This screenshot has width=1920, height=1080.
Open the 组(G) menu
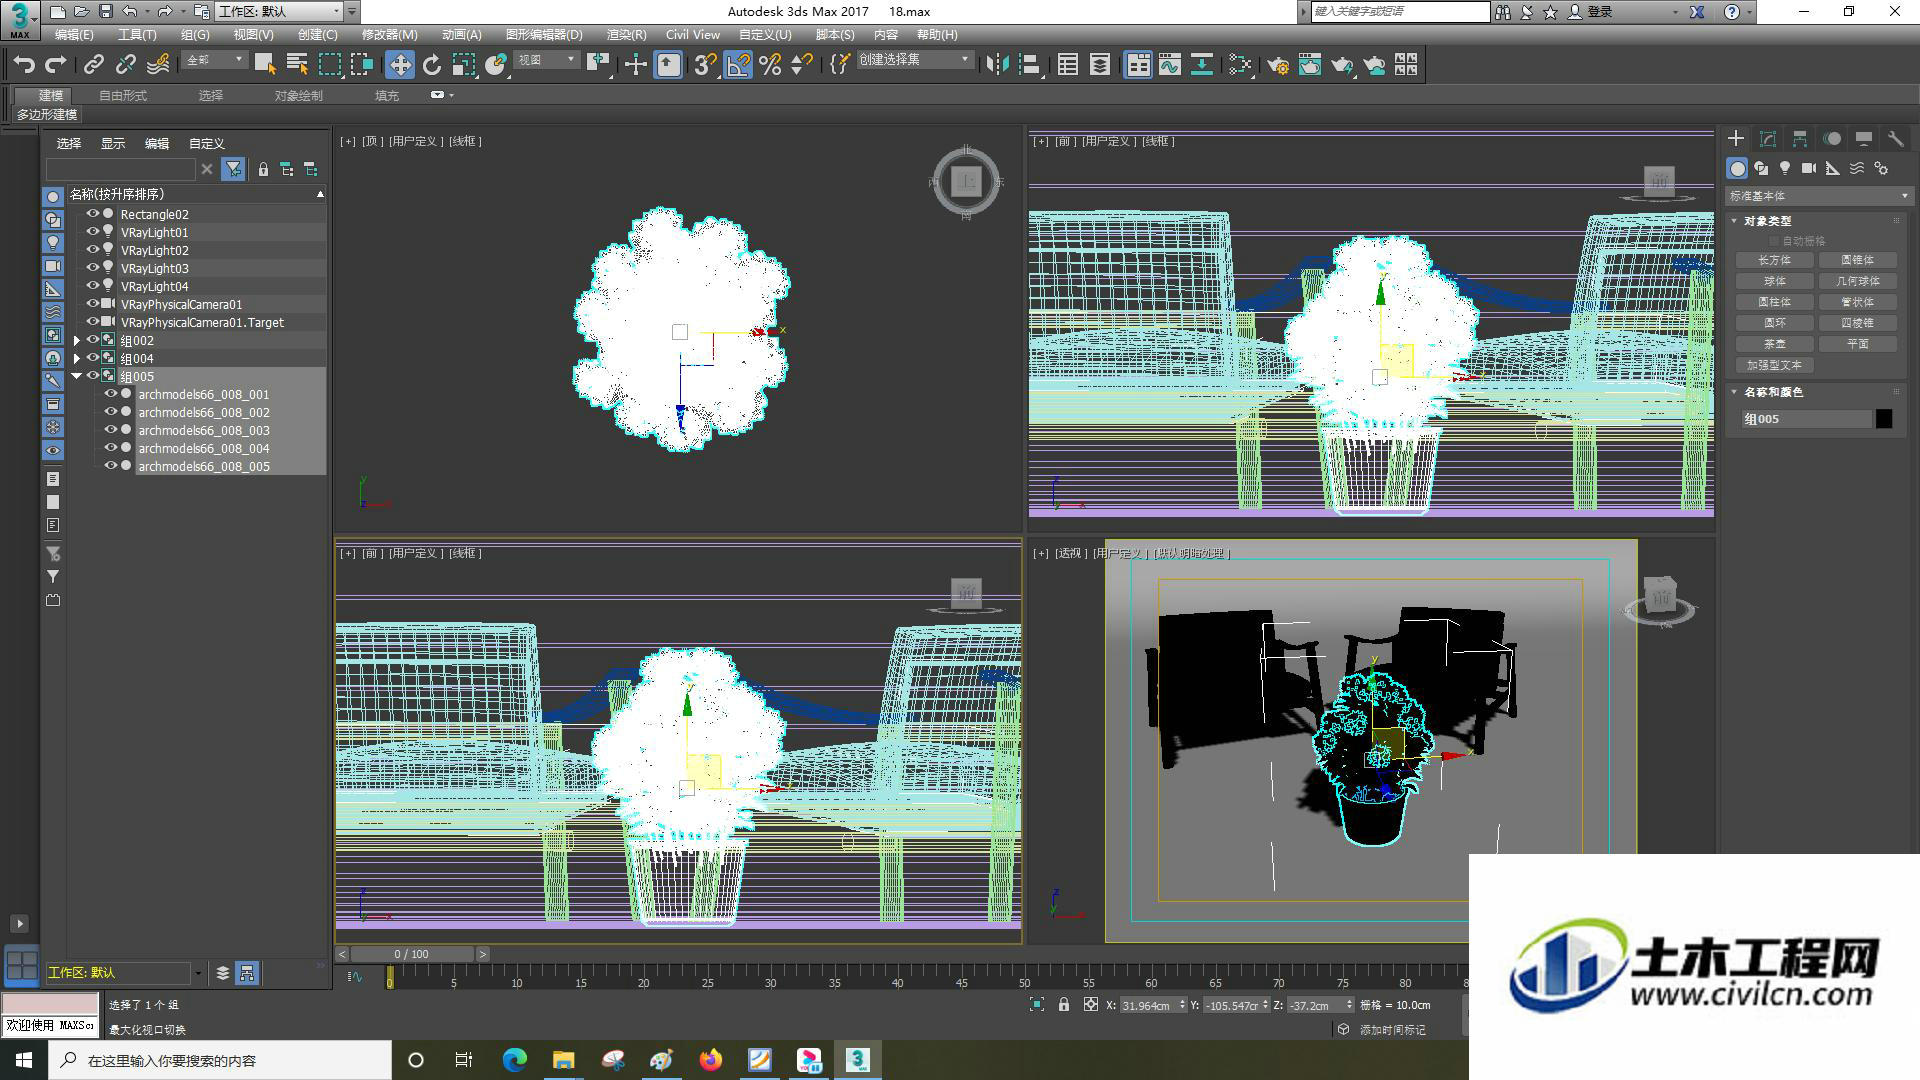(195, 35)
